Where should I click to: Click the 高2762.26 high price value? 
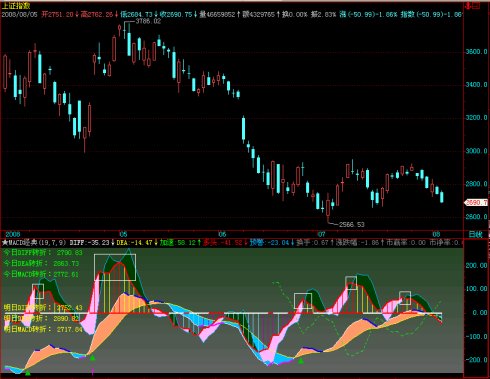pos(97,14)
